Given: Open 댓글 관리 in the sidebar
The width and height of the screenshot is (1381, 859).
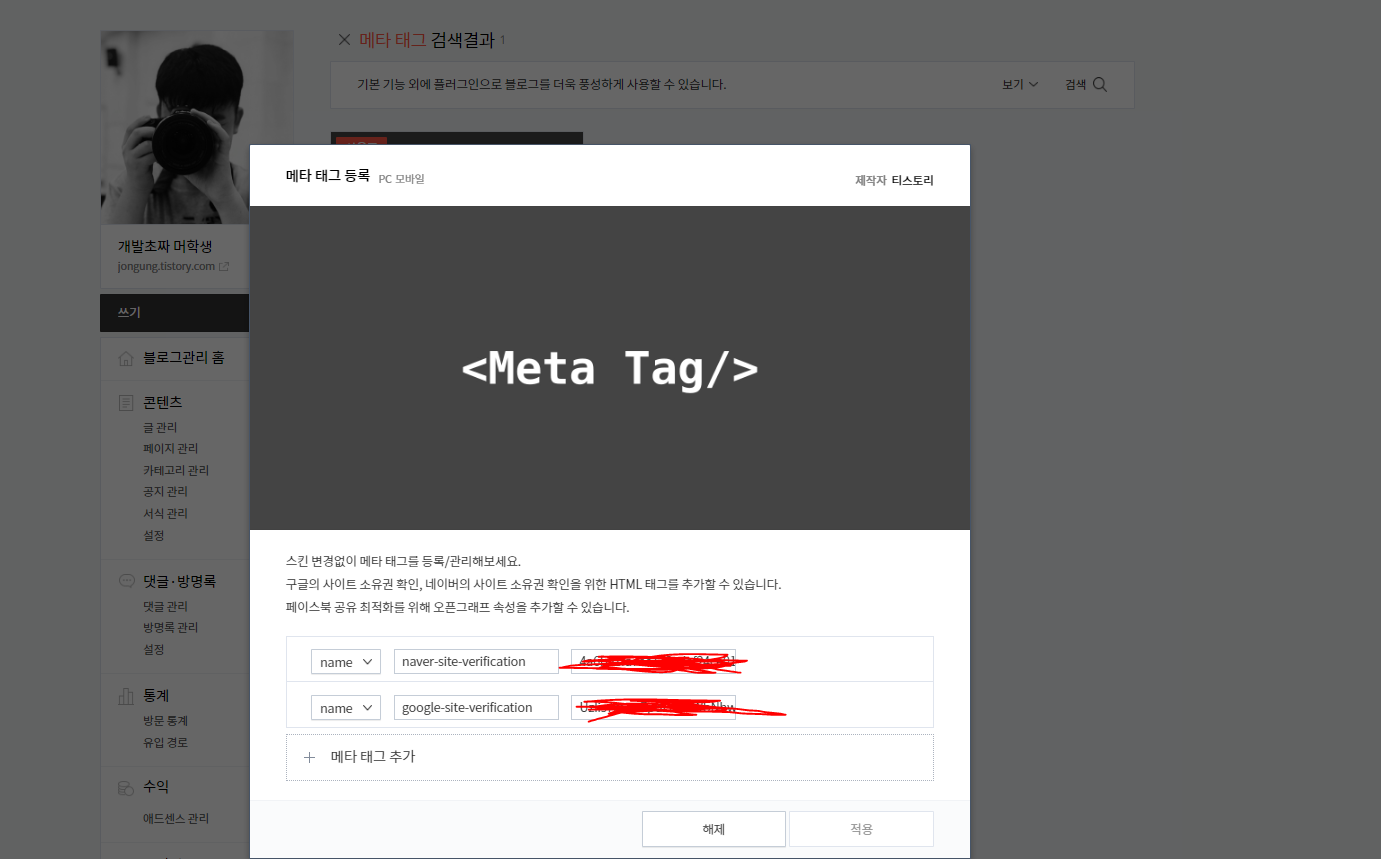Looking at the screenshot, I should pos(165,606).
